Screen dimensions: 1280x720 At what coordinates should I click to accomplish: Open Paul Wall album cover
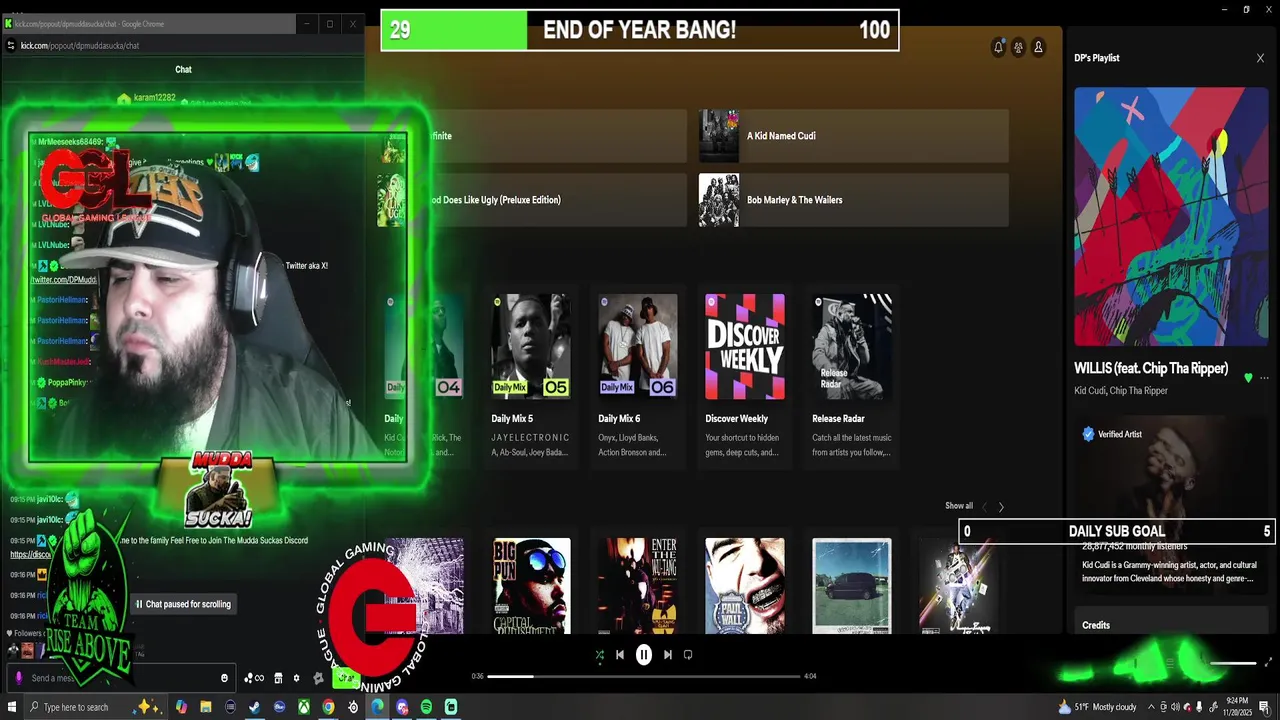(745, 586)
